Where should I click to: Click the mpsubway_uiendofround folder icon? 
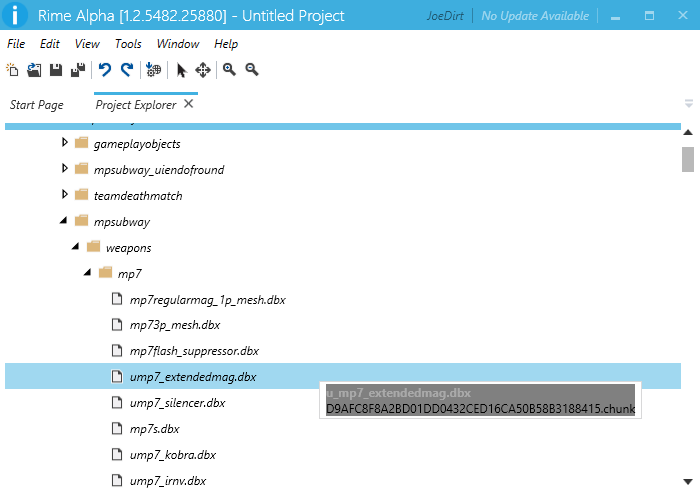(81, 169)
